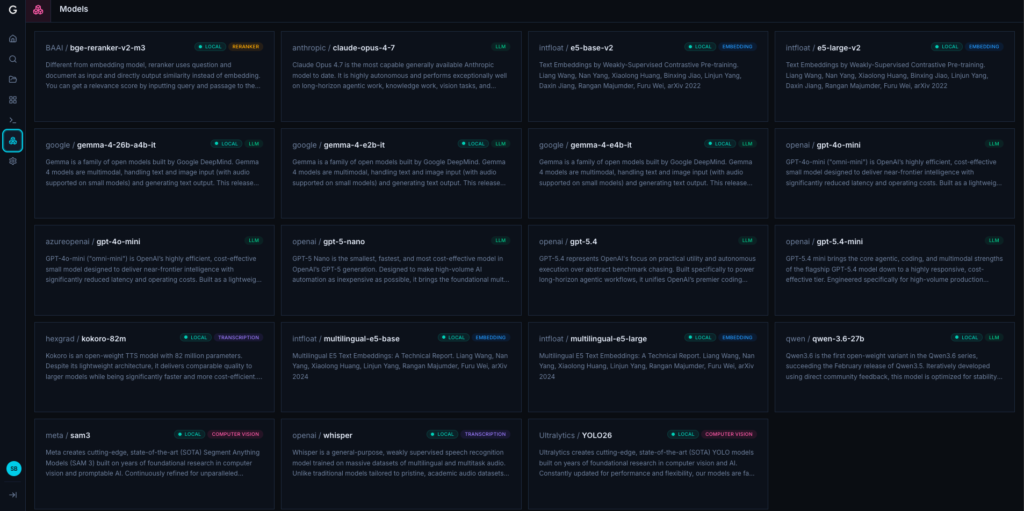The height and width of the screenshot is (511, 1024).
Task: Open the openai gpt-5-nano card
Action: (401, 270)
